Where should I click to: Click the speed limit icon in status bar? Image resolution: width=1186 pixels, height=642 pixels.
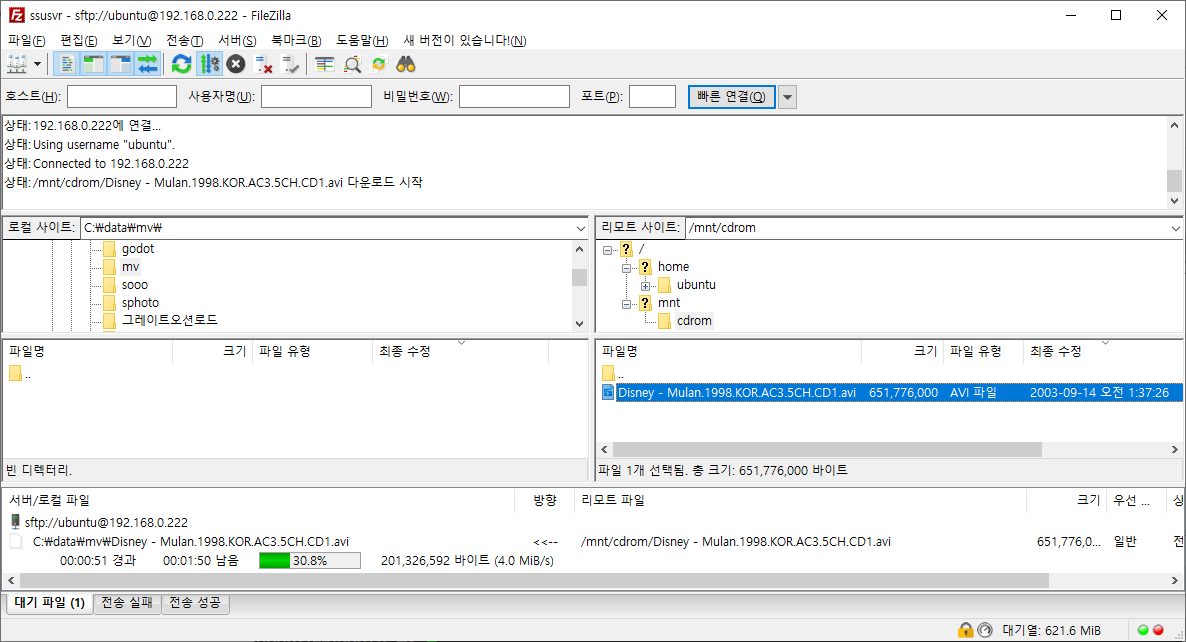tap(985, 630)
